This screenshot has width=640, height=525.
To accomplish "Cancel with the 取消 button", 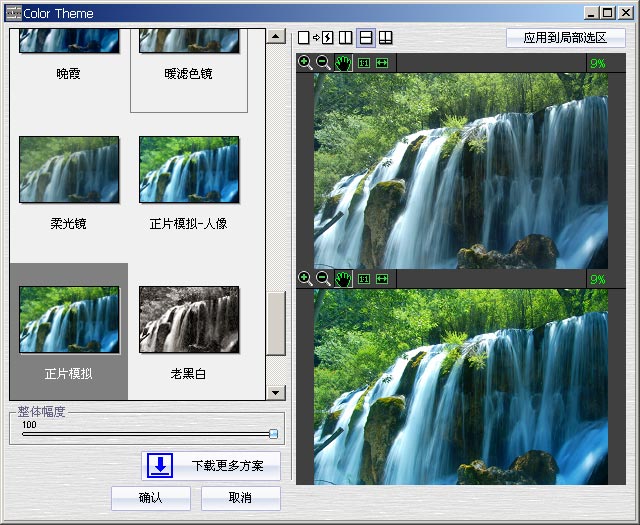I will coord(240,498).
